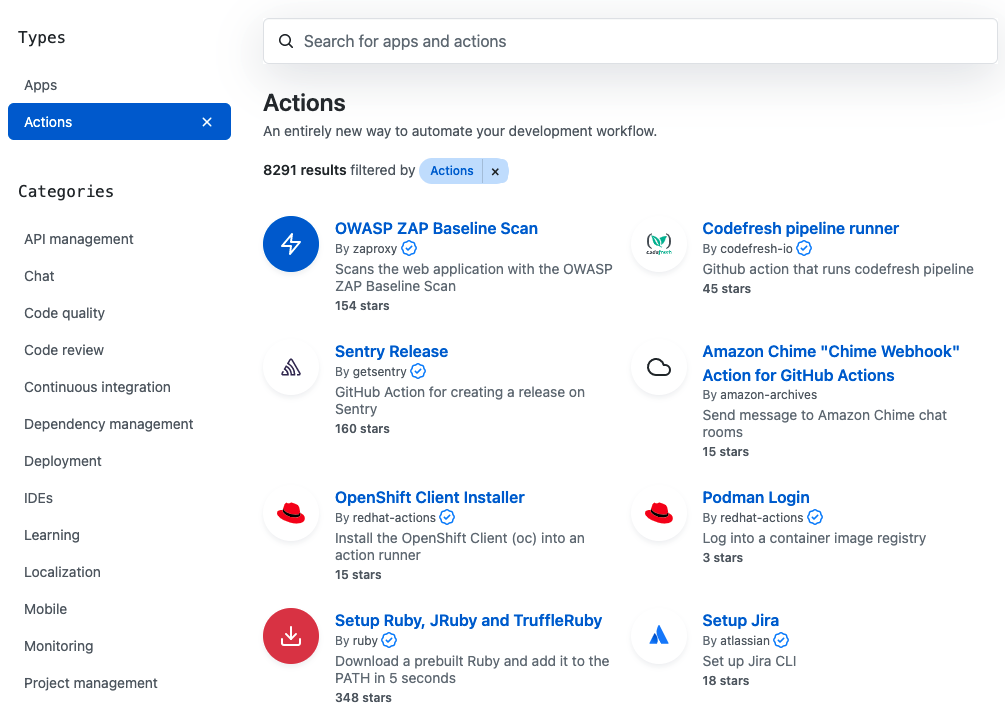Remove the Actions filter chip

495,171
